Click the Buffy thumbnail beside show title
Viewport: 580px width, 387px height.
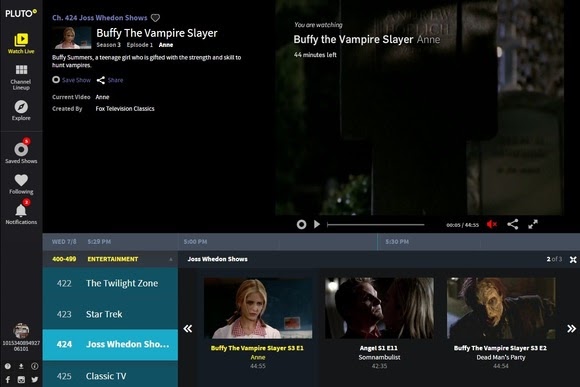[x=72, y=38]
